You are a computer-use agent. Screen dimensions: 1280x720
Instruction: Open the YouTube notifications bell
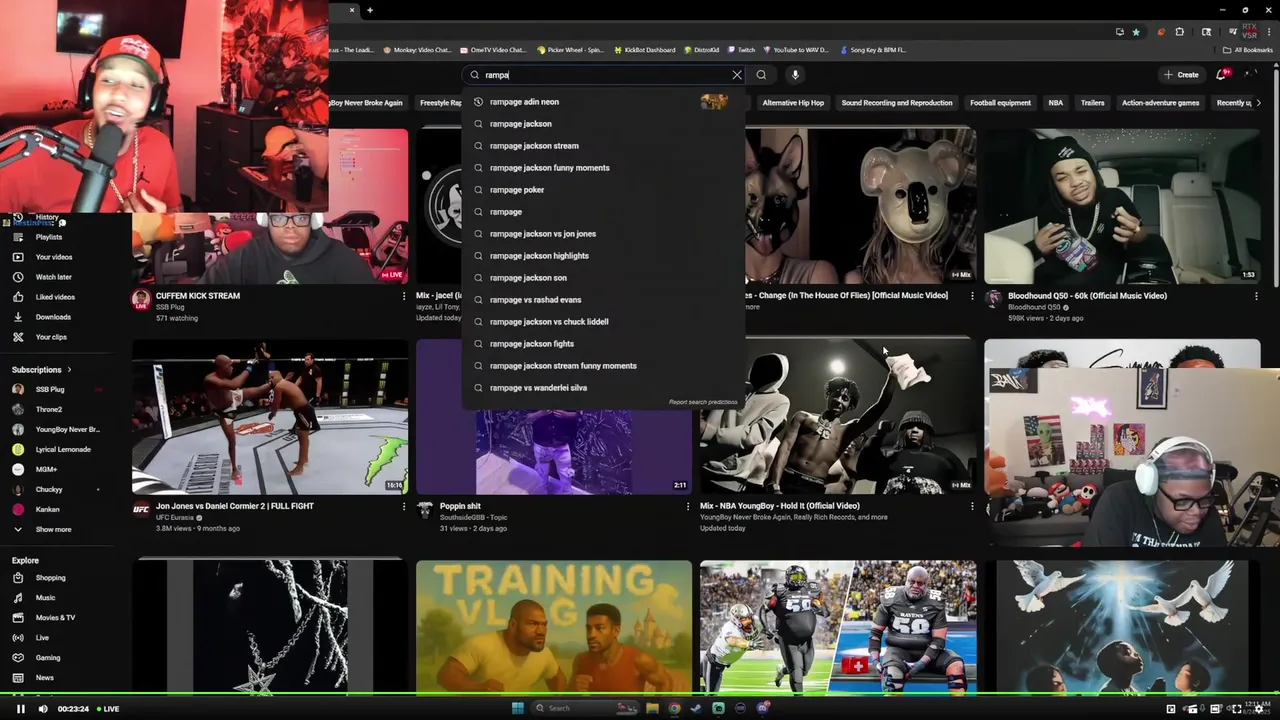point(1221,75)
